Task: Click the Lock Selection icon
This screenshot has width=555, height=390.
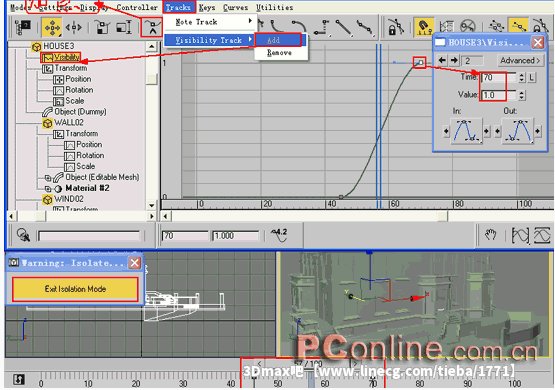Action: click(396, 27)
